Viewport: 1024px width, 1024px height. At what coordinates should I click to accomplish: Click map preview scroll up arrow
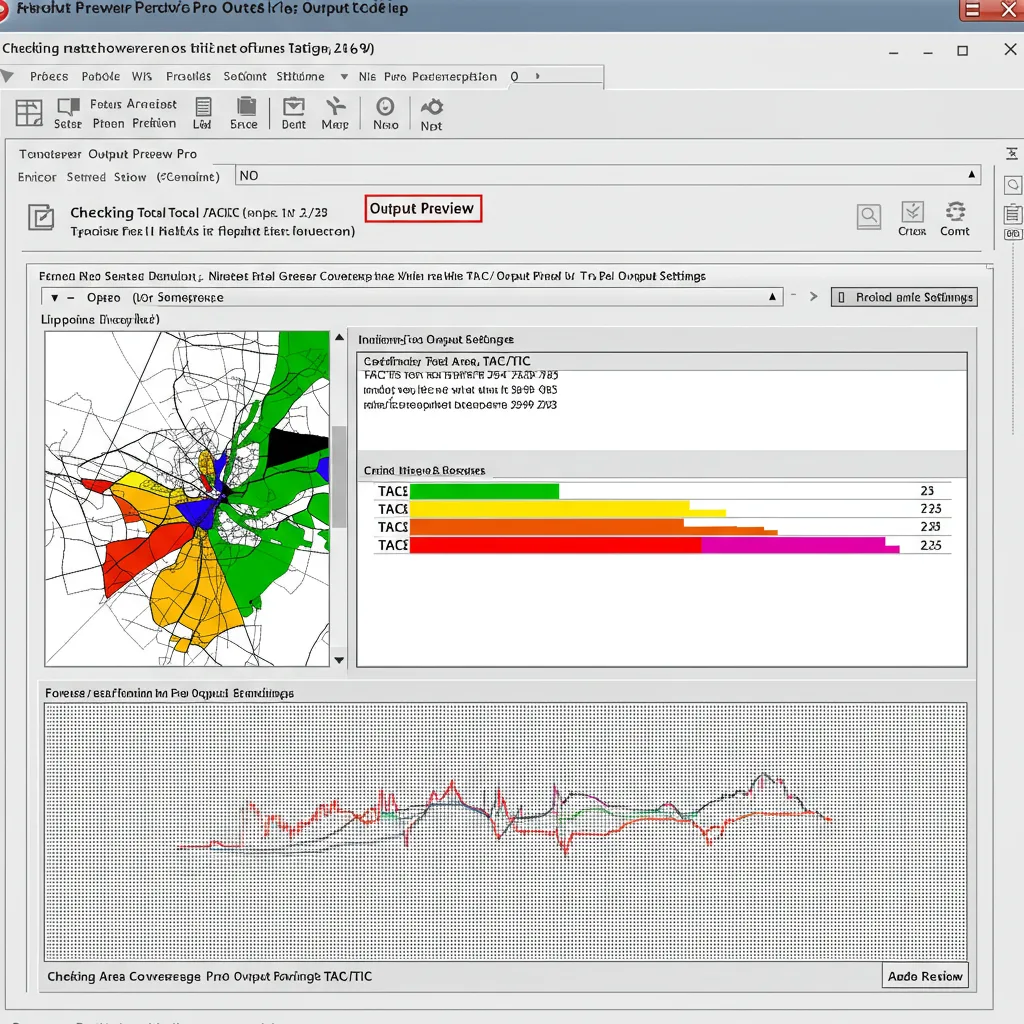tap(340, 338)
